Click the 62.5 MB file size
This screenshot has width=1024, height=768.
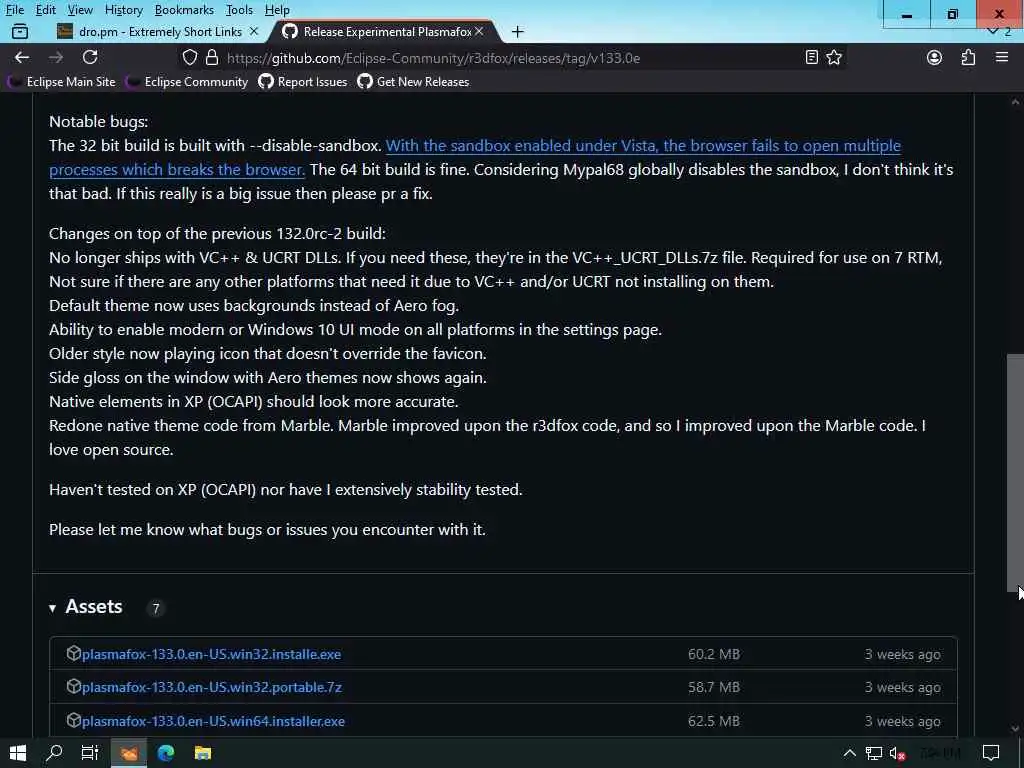[714, 721]
